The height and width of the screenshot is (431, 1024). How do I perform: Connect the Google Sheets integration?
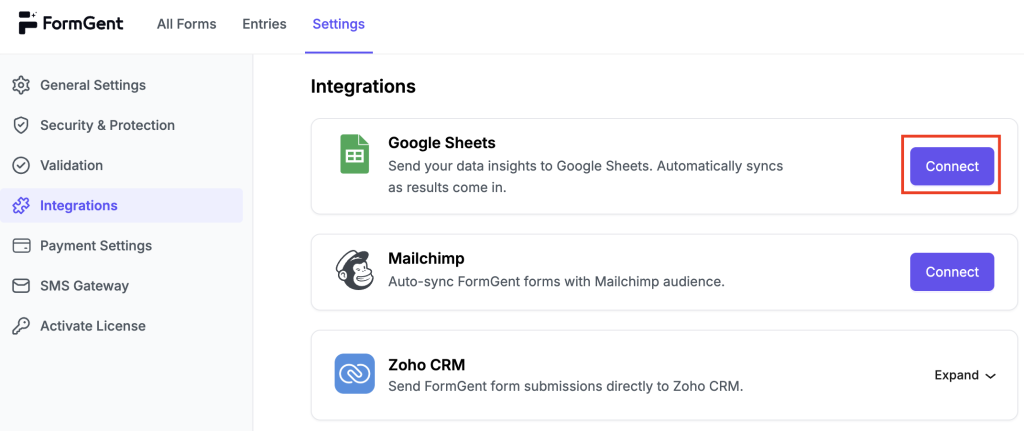click(x=952, y=166)
